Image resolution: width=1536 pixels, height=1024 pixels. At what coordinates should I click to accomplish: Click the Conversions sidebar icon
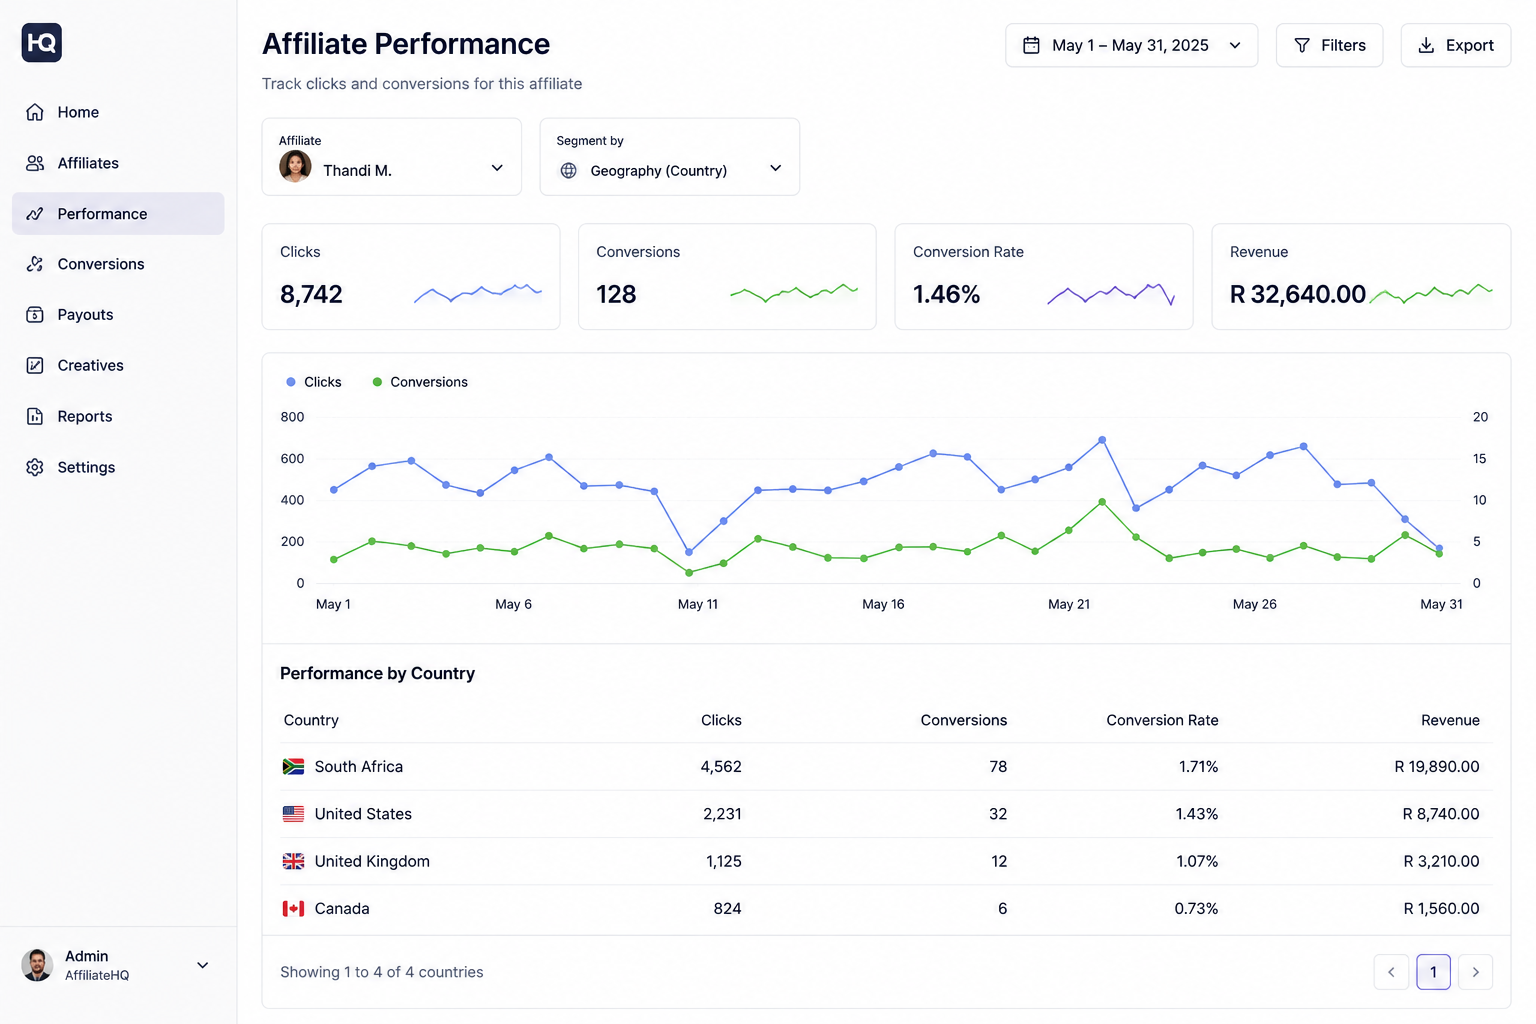click(x=35, y=264)
